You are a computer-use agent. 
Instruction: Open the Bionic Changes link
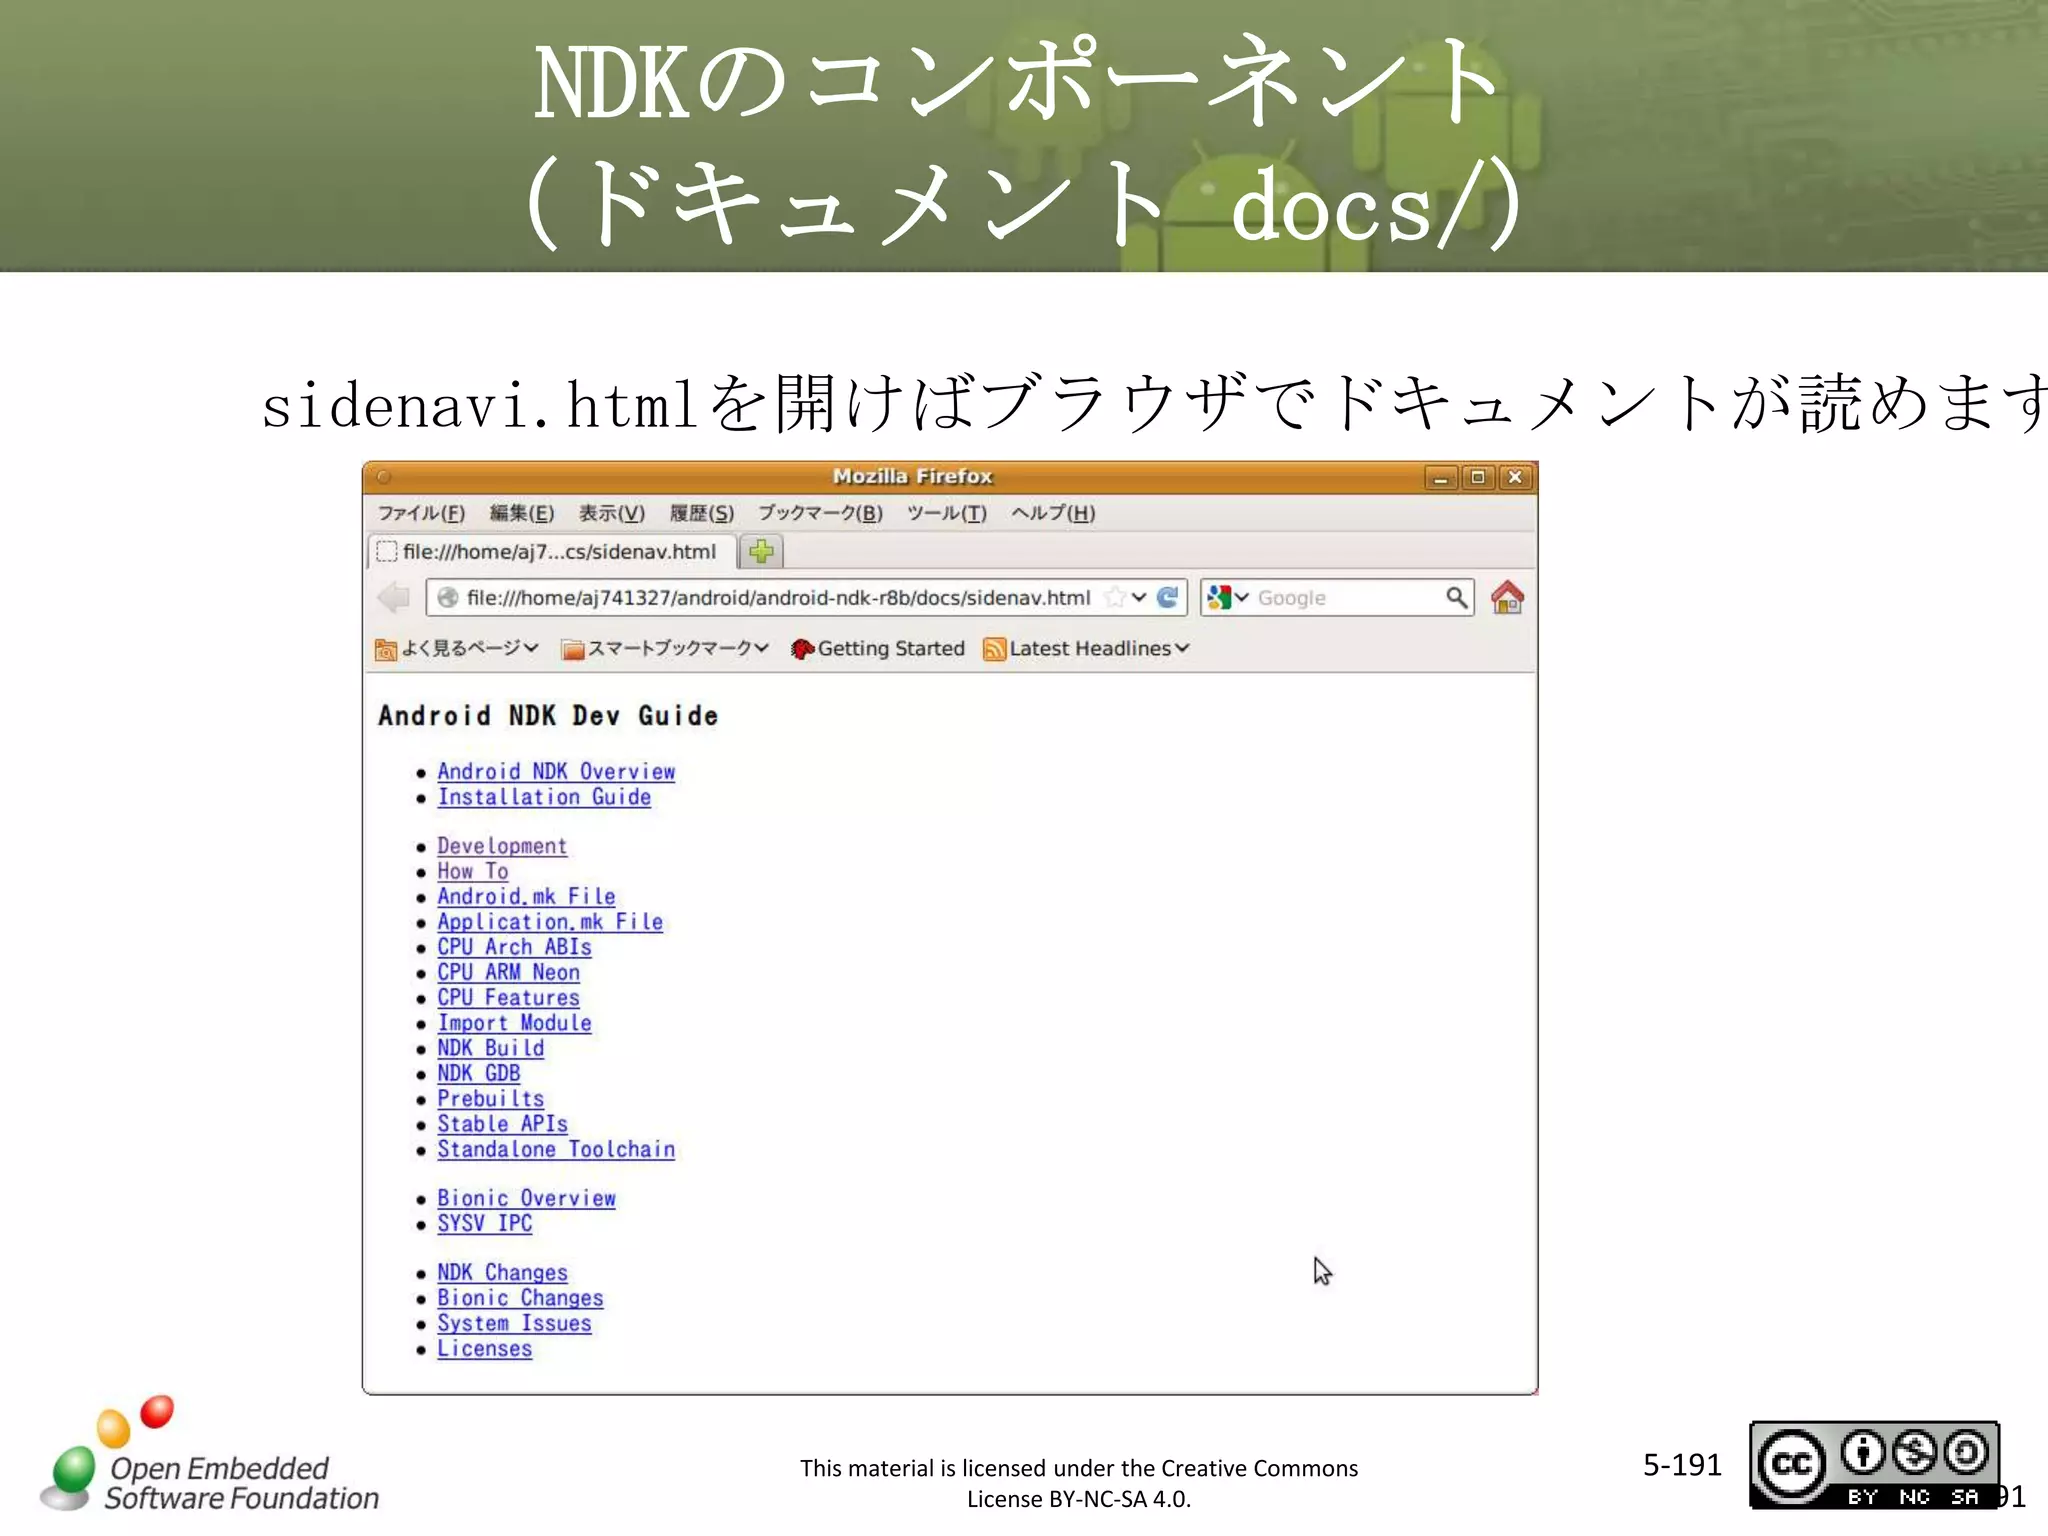tap(520, 1298)
